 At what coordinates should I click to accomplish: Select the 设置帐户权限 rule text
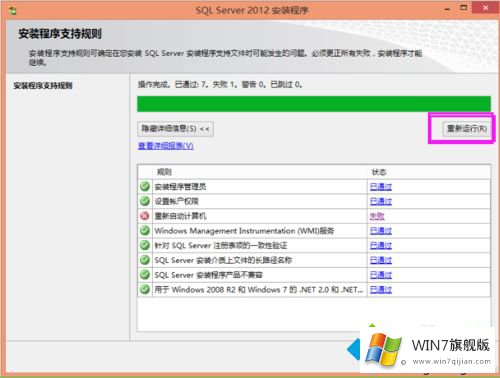pyautogui.click(x=176, y=201)
